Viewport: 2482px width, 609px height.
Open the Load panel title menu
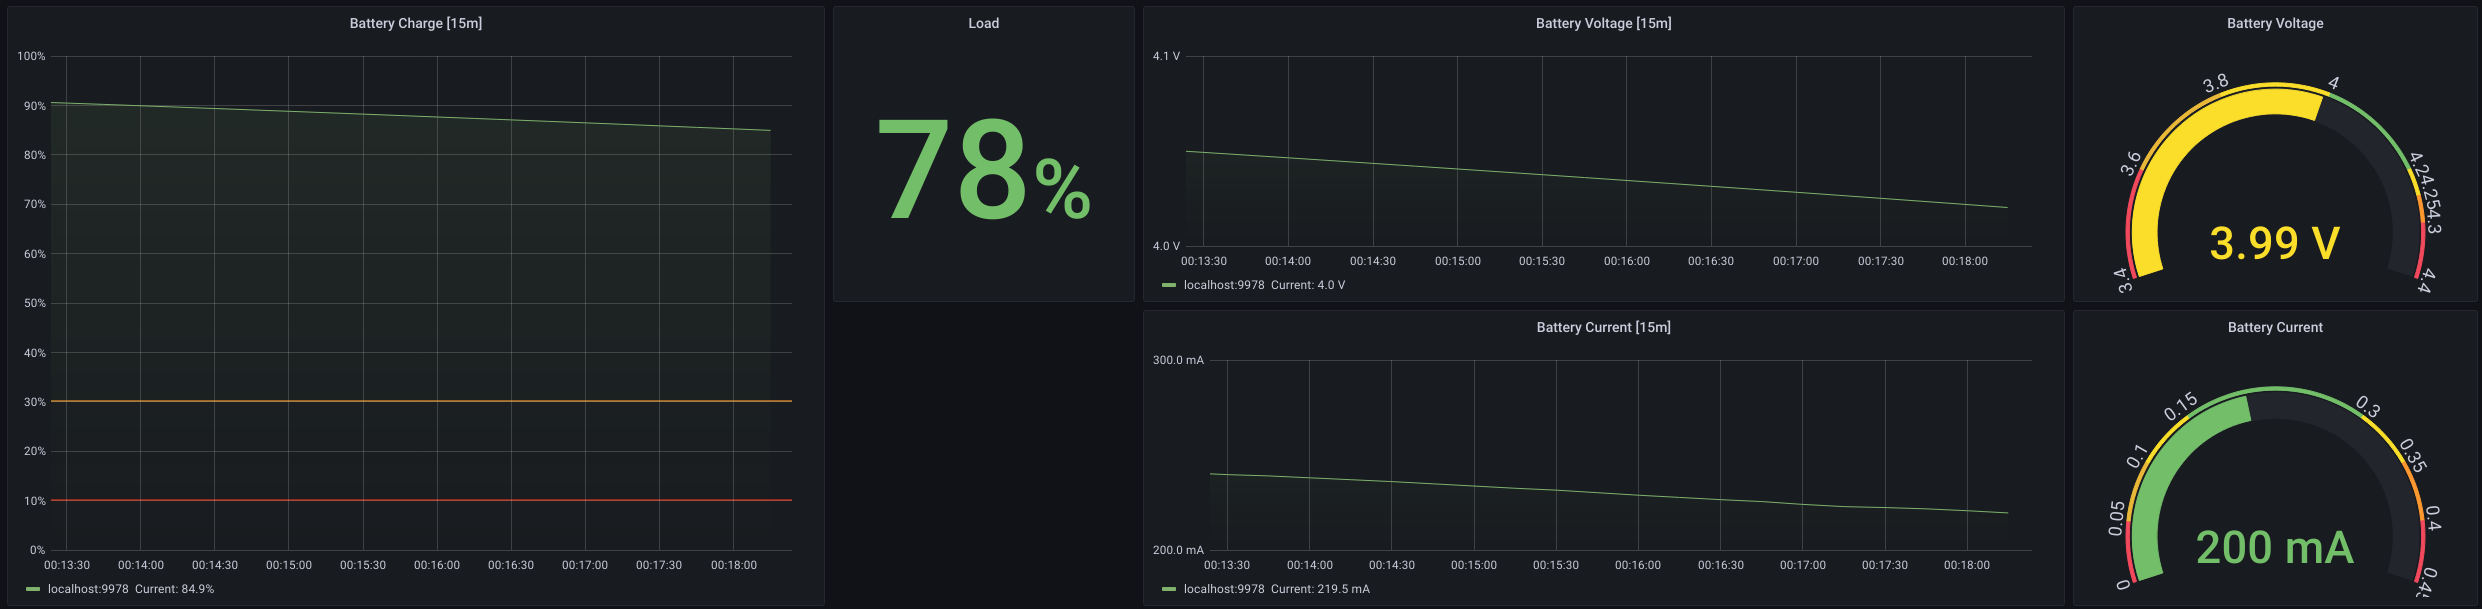point(983,23)
